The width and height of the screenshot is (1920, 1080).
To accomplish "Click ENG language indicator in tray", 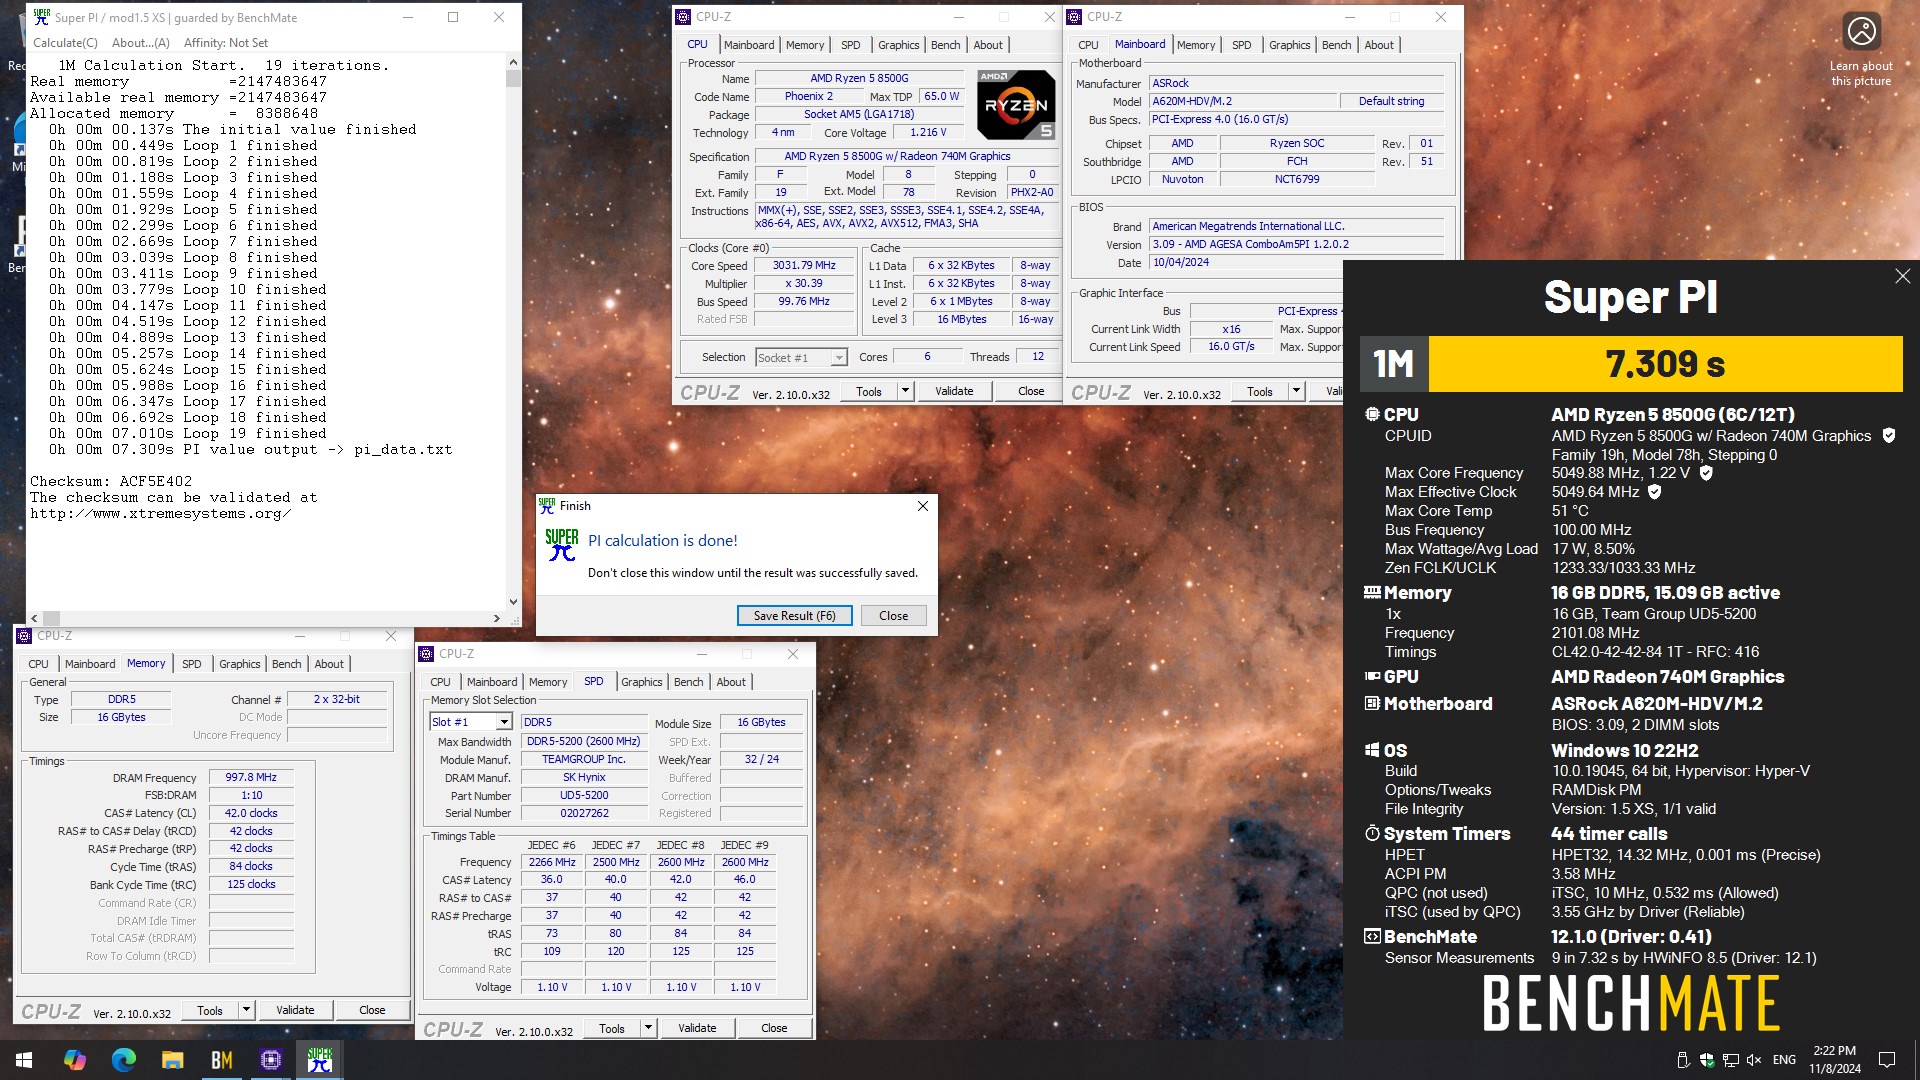I will (1784, 1060).
